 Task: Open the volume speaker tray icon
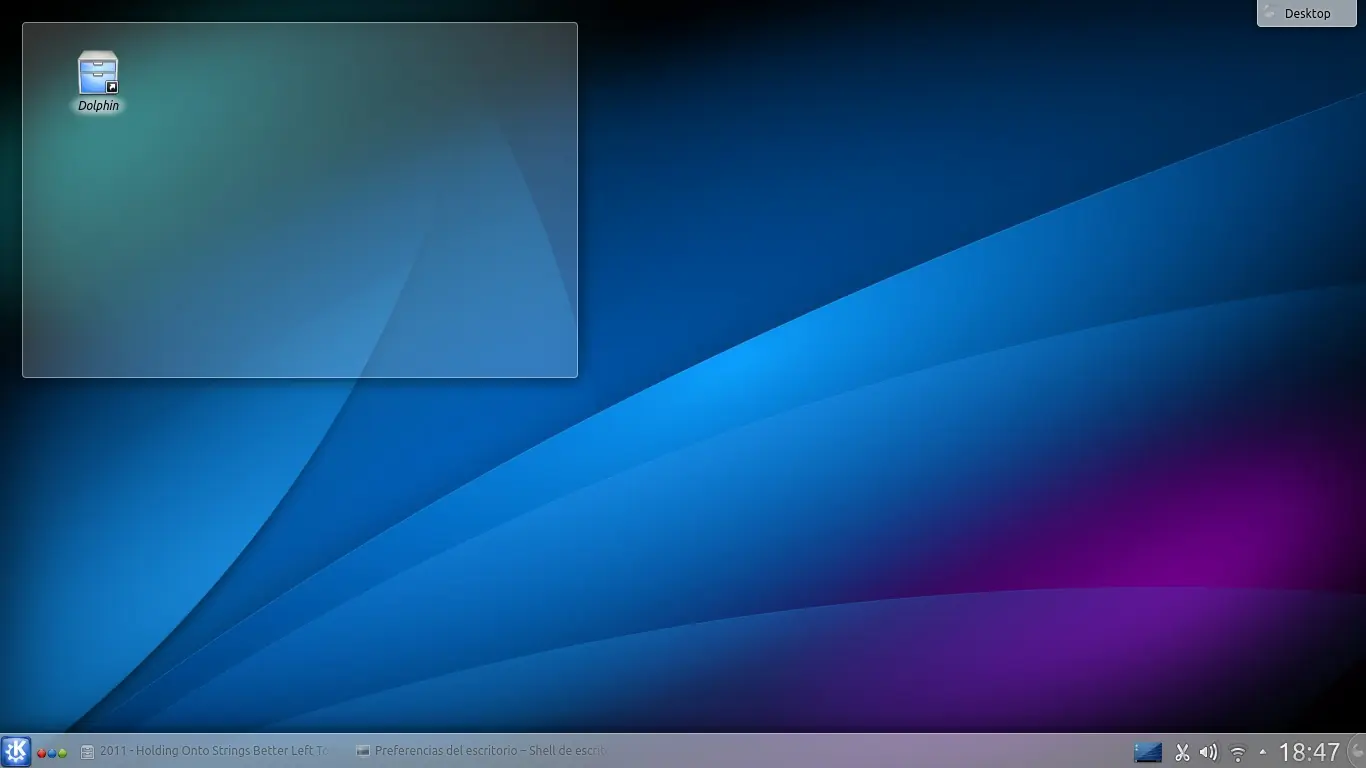click(x=1209, y=752)
